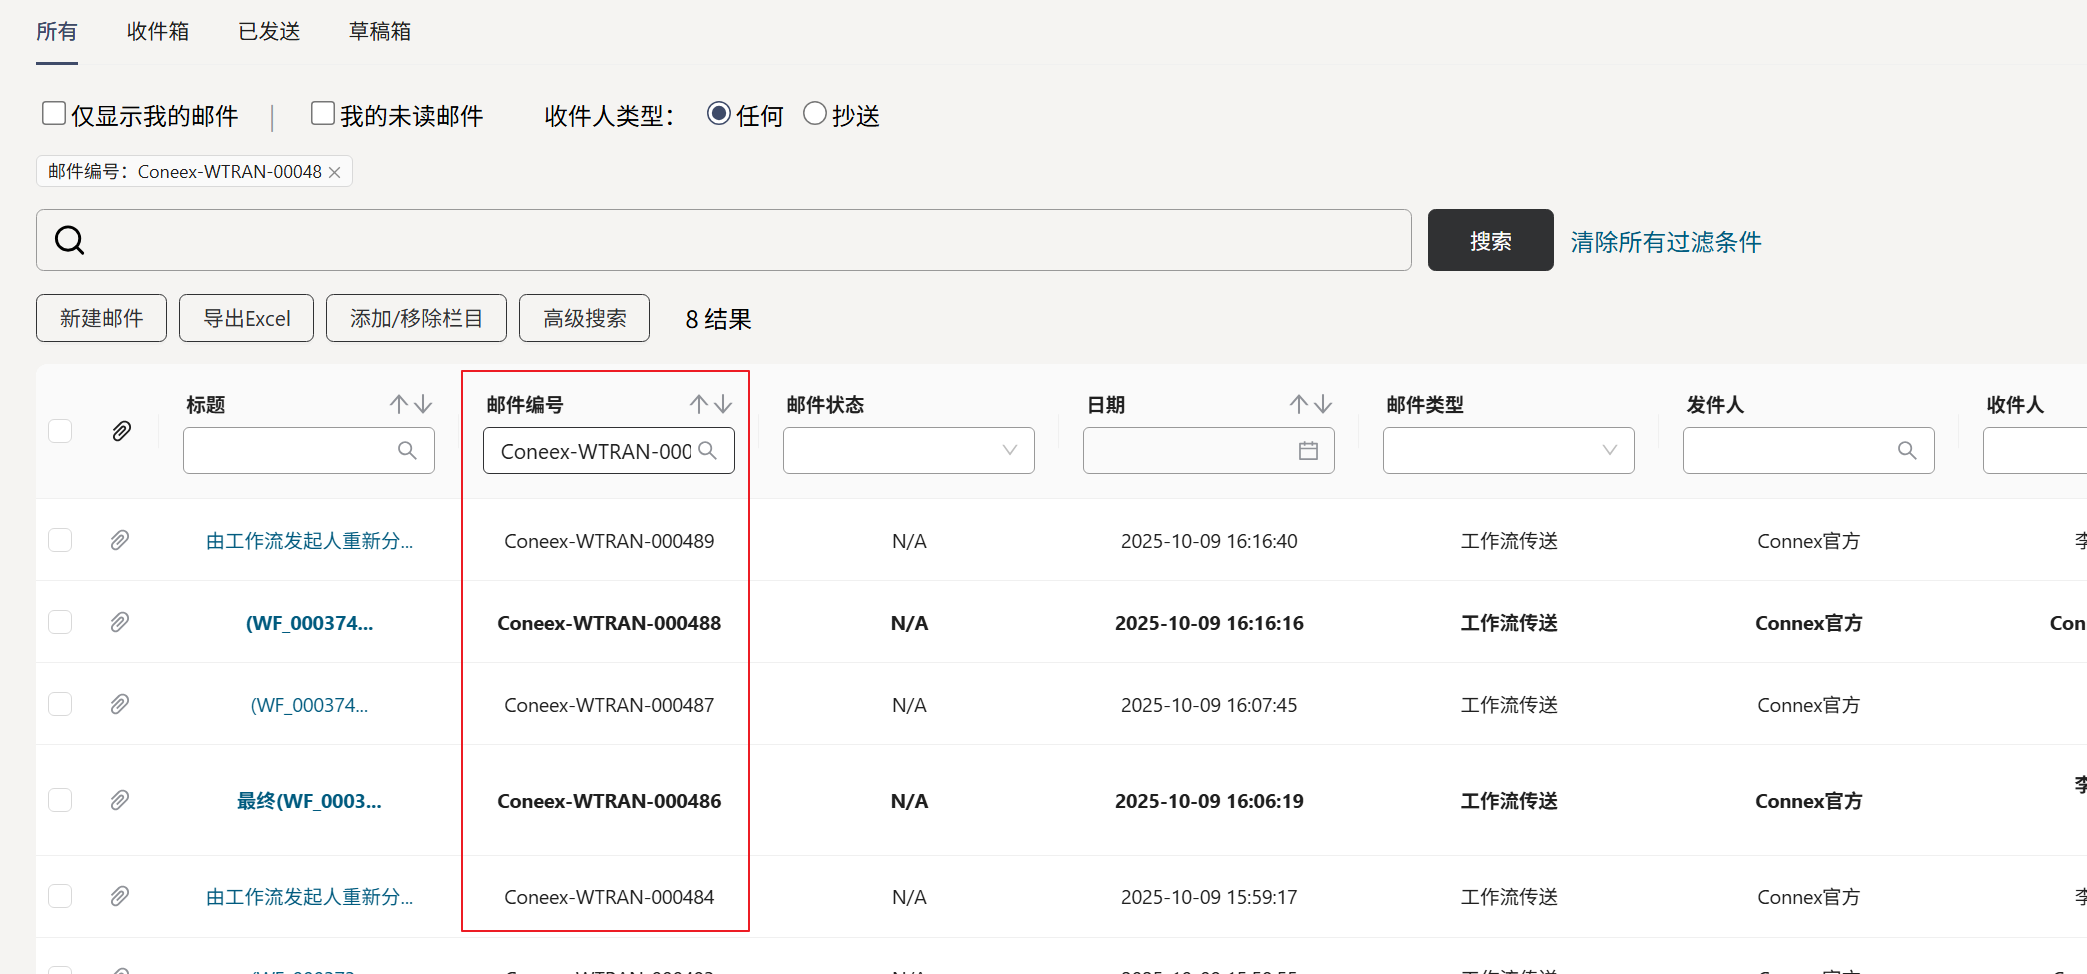Click paperclip icon on Coneex-WTRAN-000489 row
The image size is (2087, 974).
120,541
